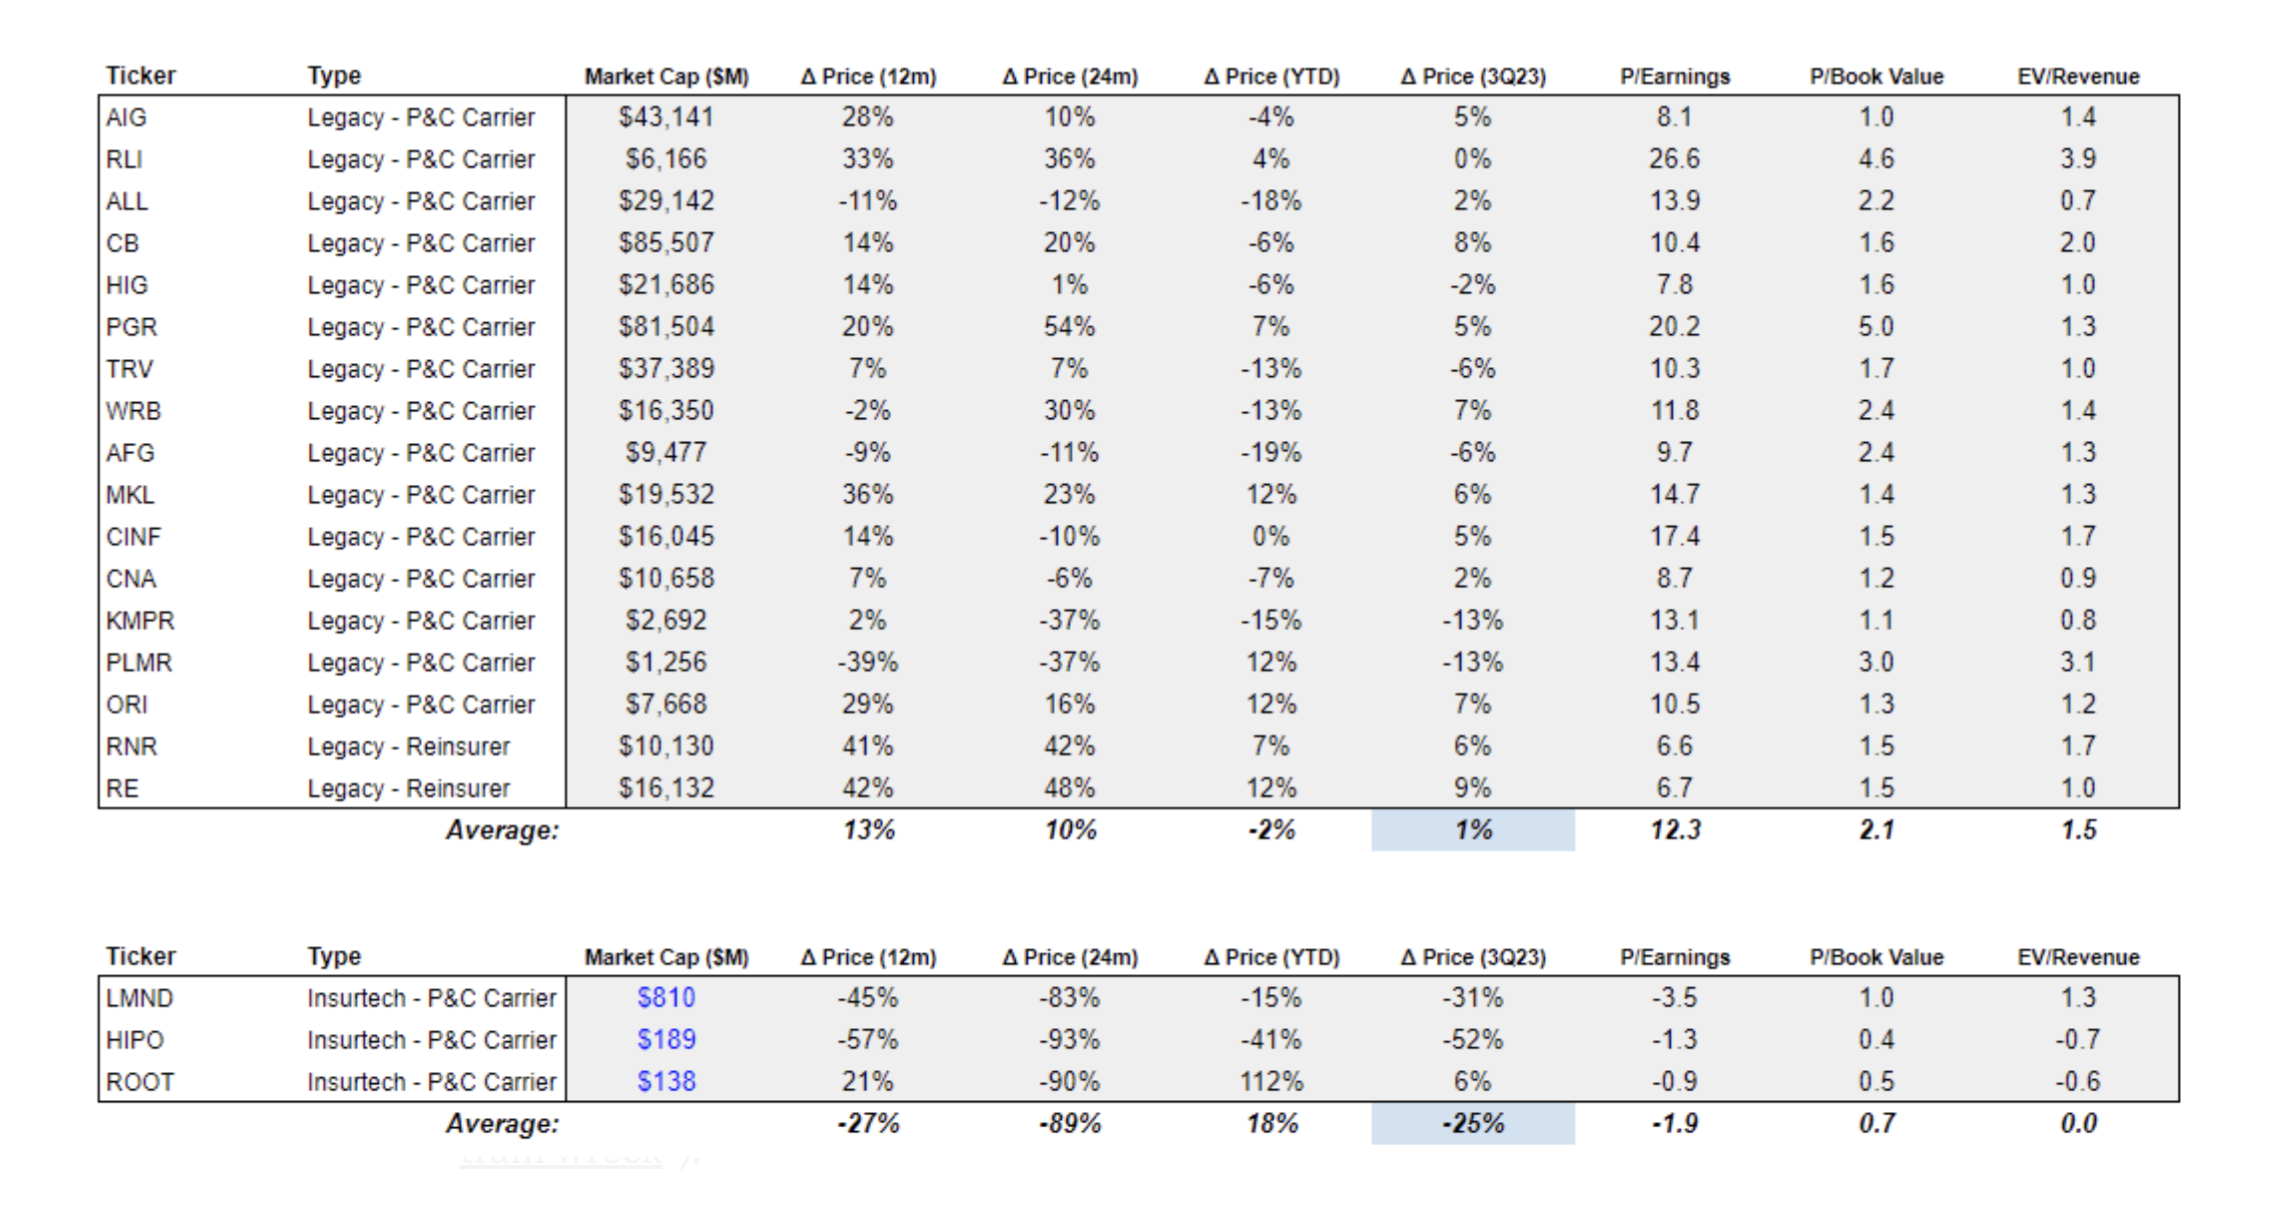The image size is (2270, 1214).
Task: Click the bottom table's P/Book Value header
Action: (x=1876, y=957)
